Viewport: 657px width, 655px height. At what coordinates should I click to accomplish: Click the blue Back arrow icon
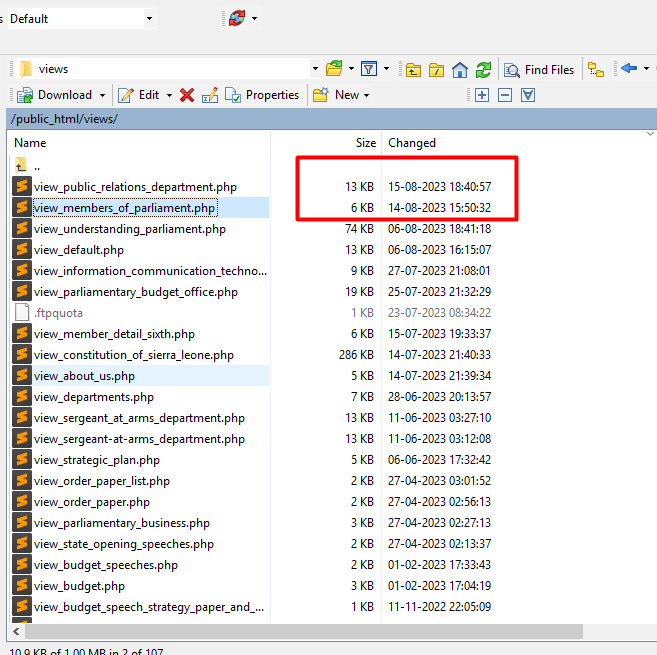pos(628,69)
